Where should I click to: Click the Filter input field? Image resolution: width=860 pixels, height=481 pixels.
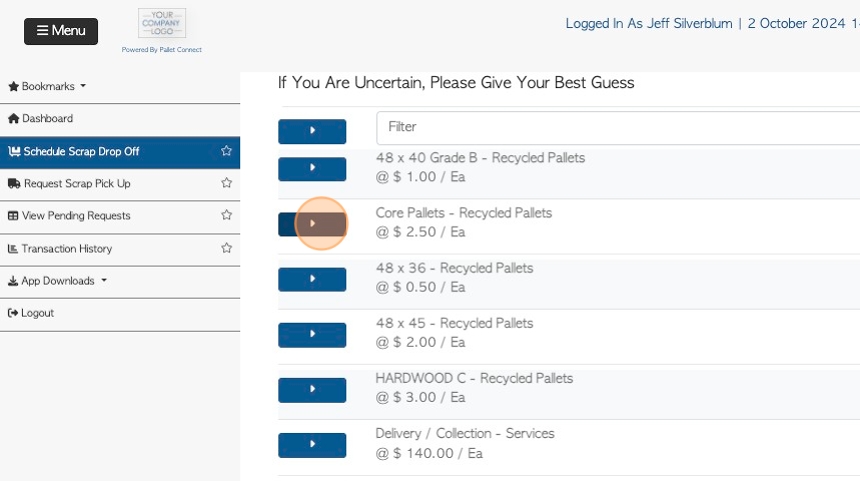point(618,128)
